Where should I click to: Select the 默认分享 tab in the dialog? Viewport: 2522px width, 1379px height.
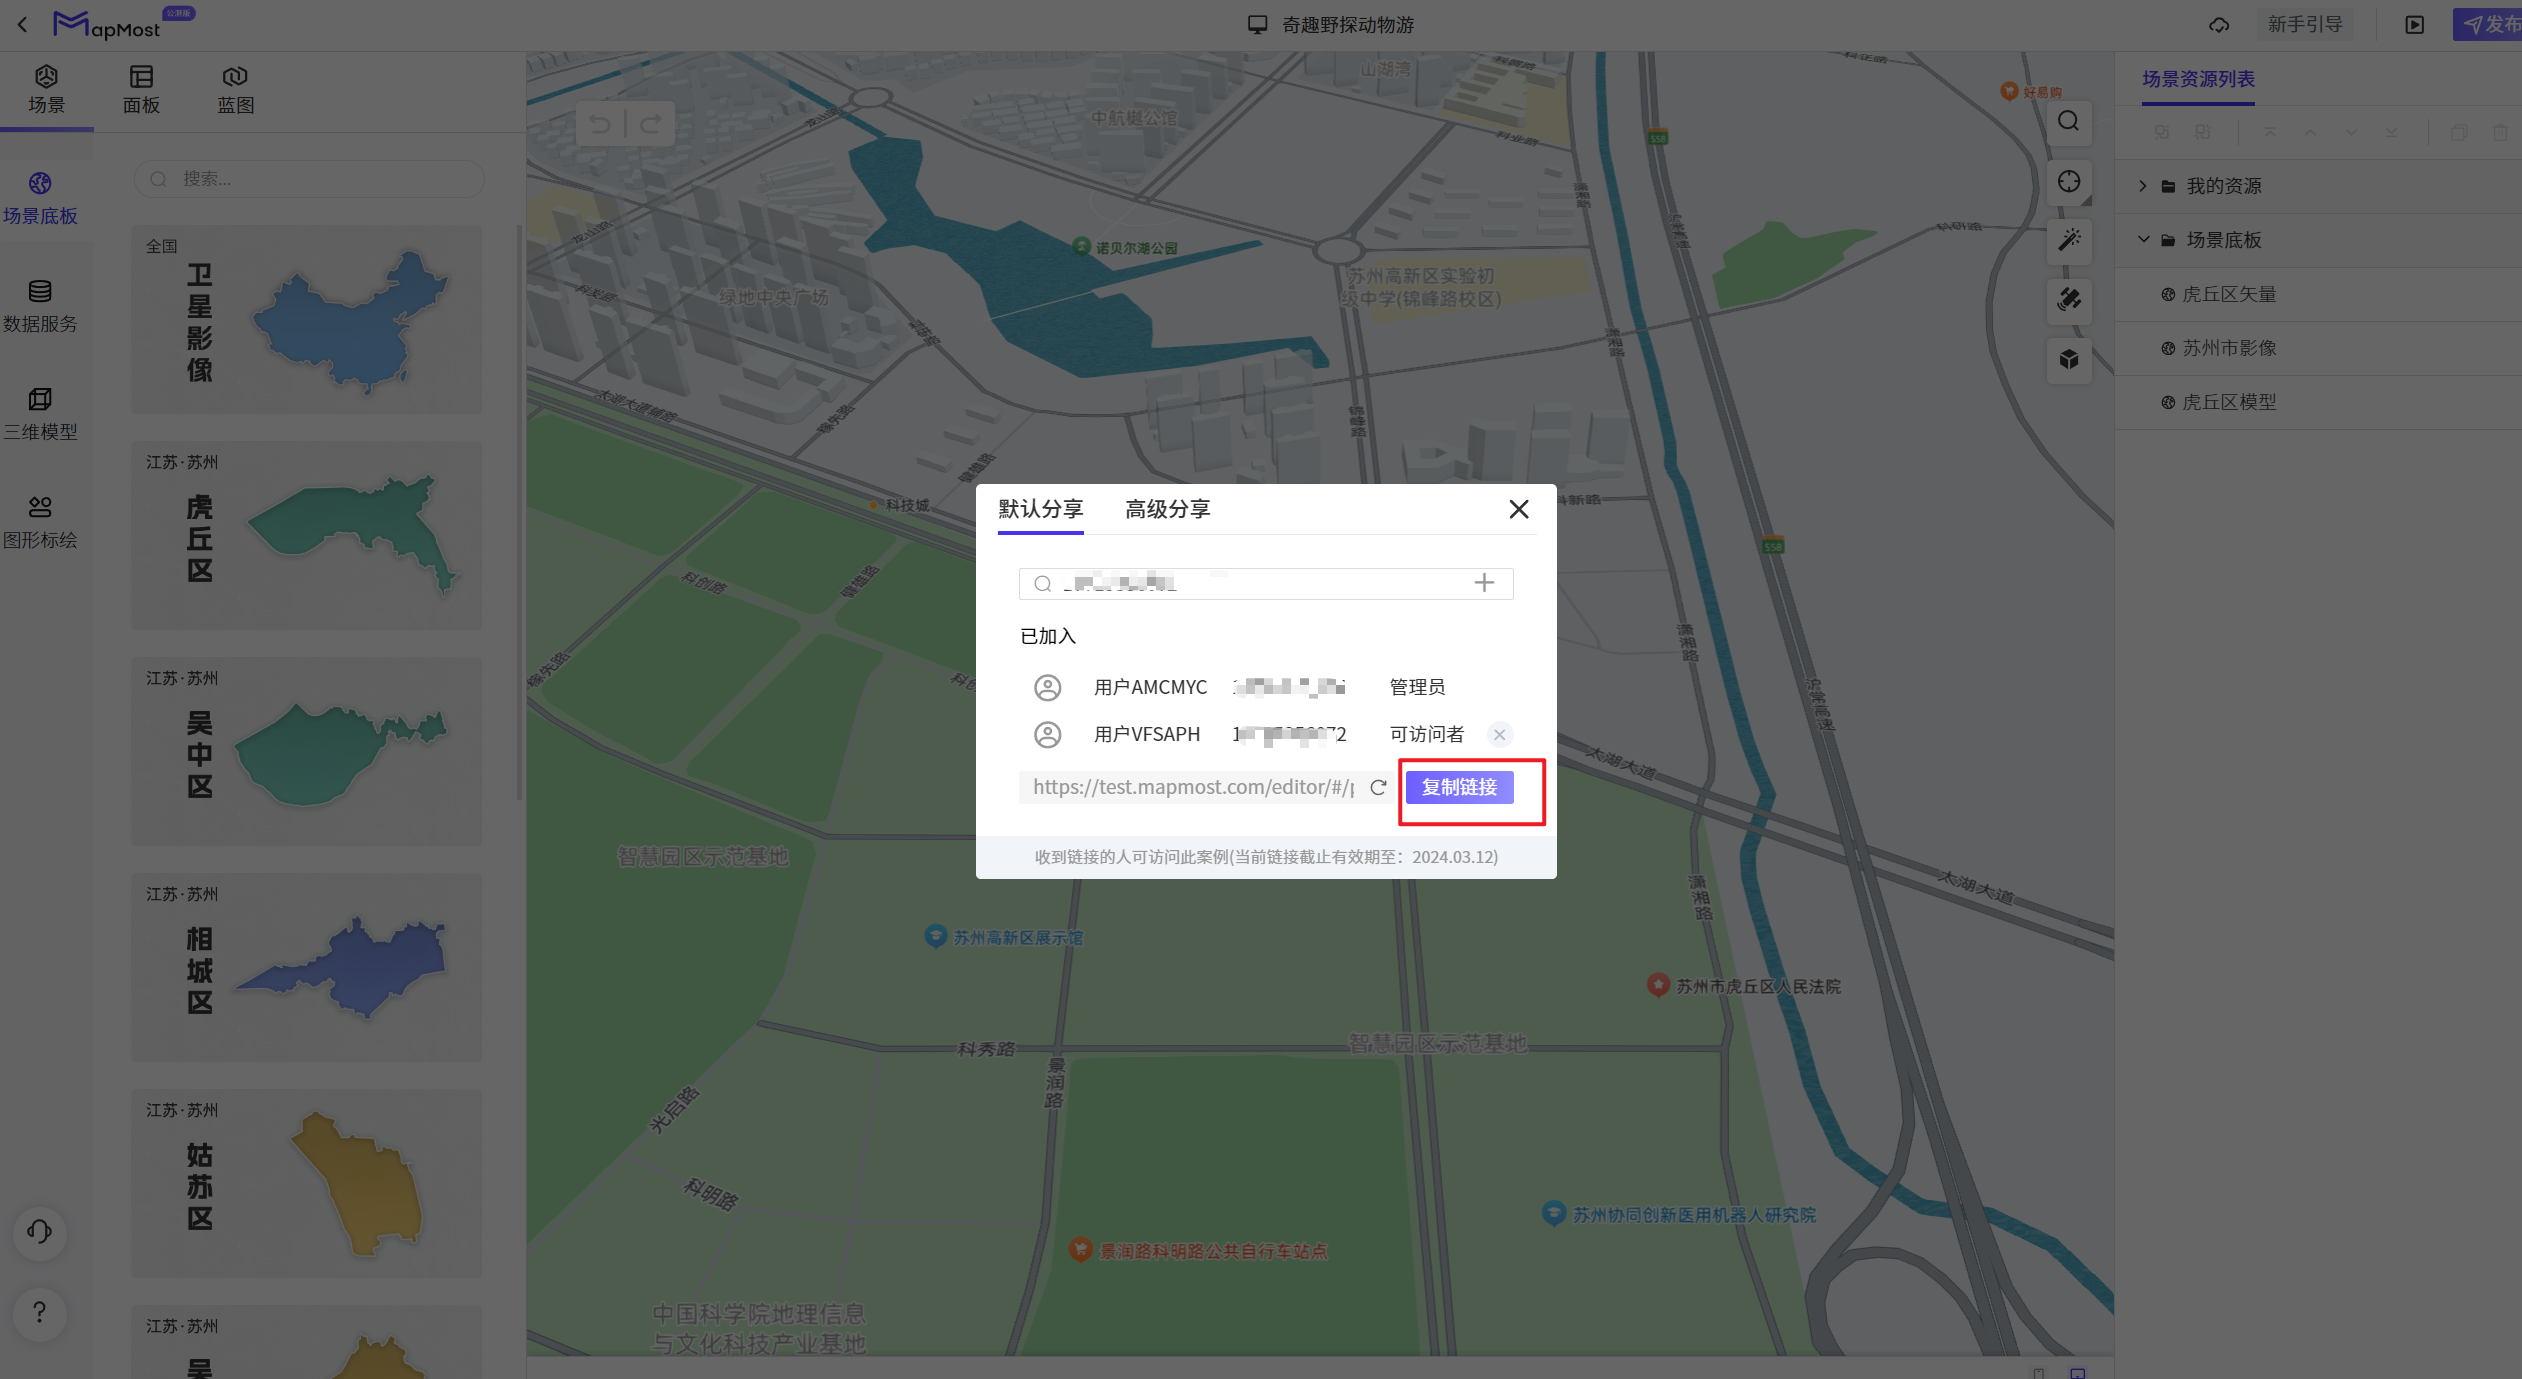1040,509
